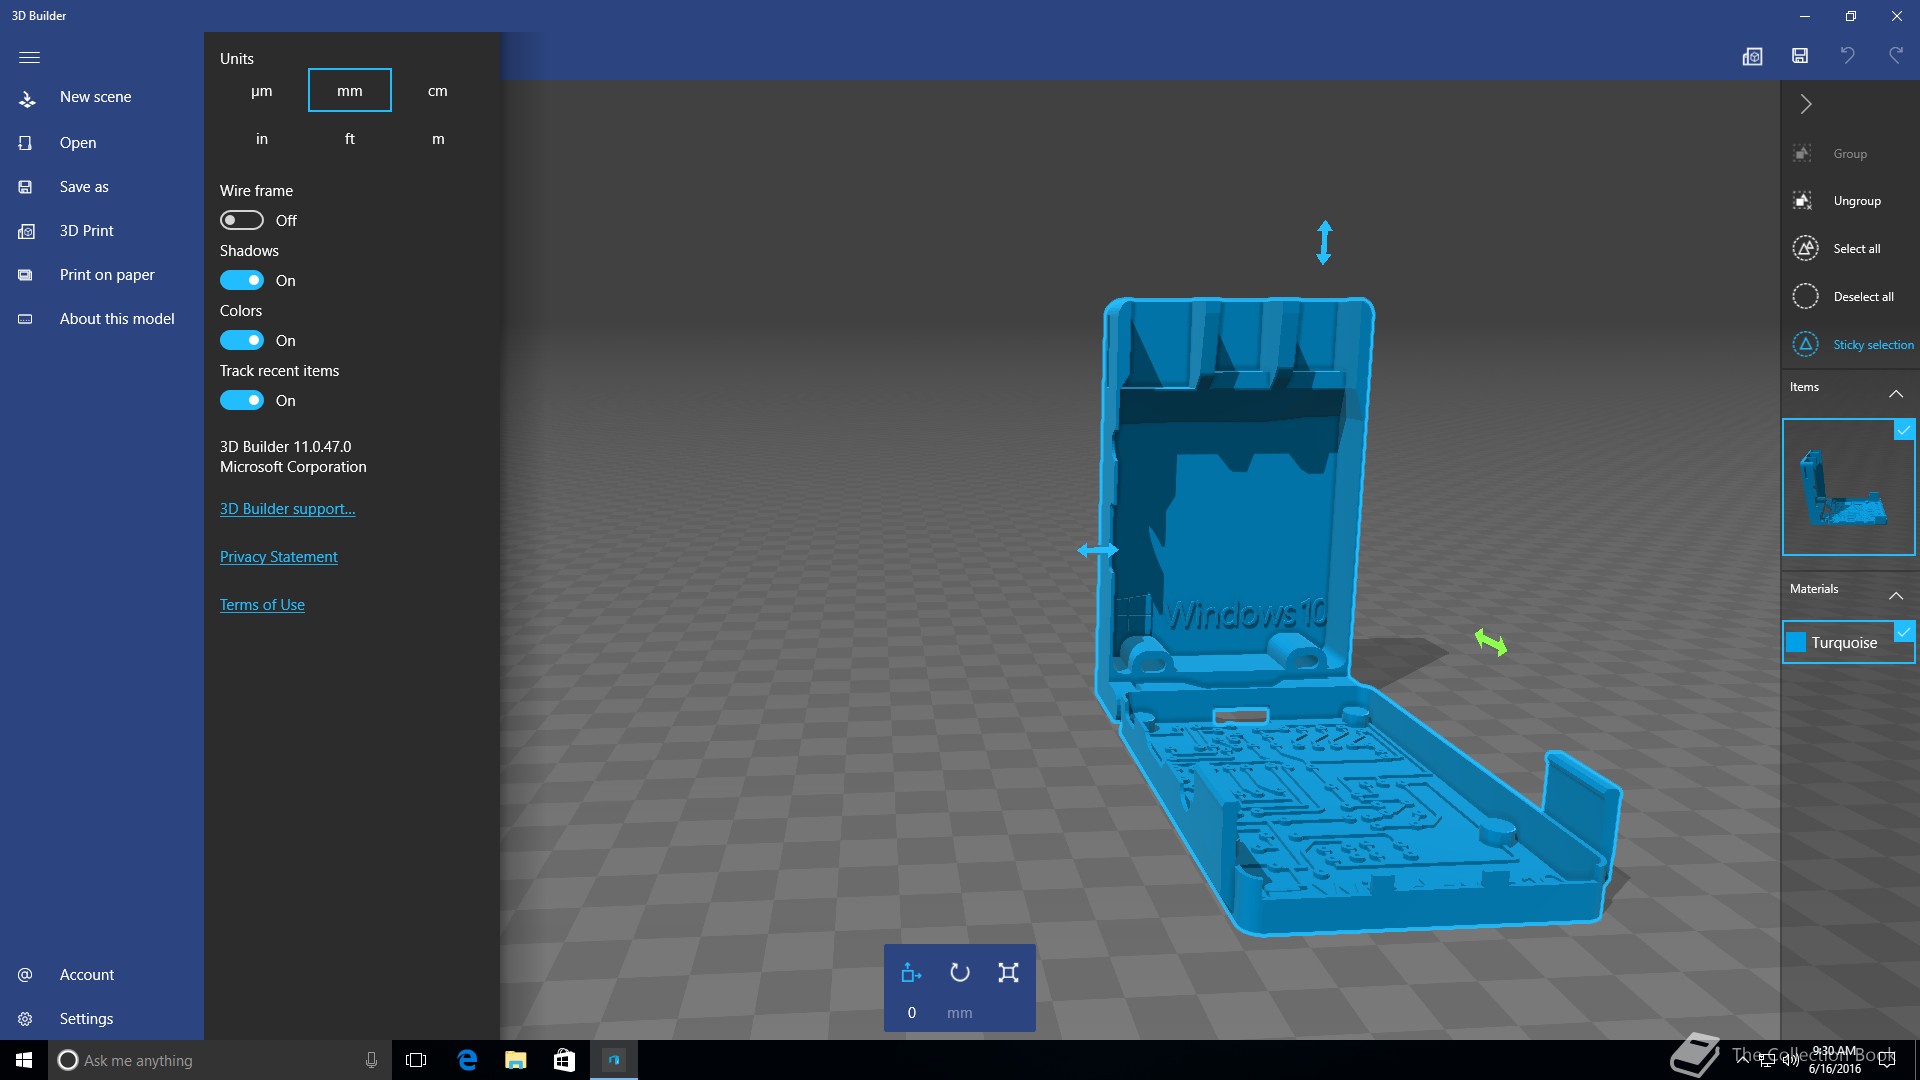This screenshot has width=1920, height=1080.
Task: Click the Cortana search box
Action: [218, 1060]
